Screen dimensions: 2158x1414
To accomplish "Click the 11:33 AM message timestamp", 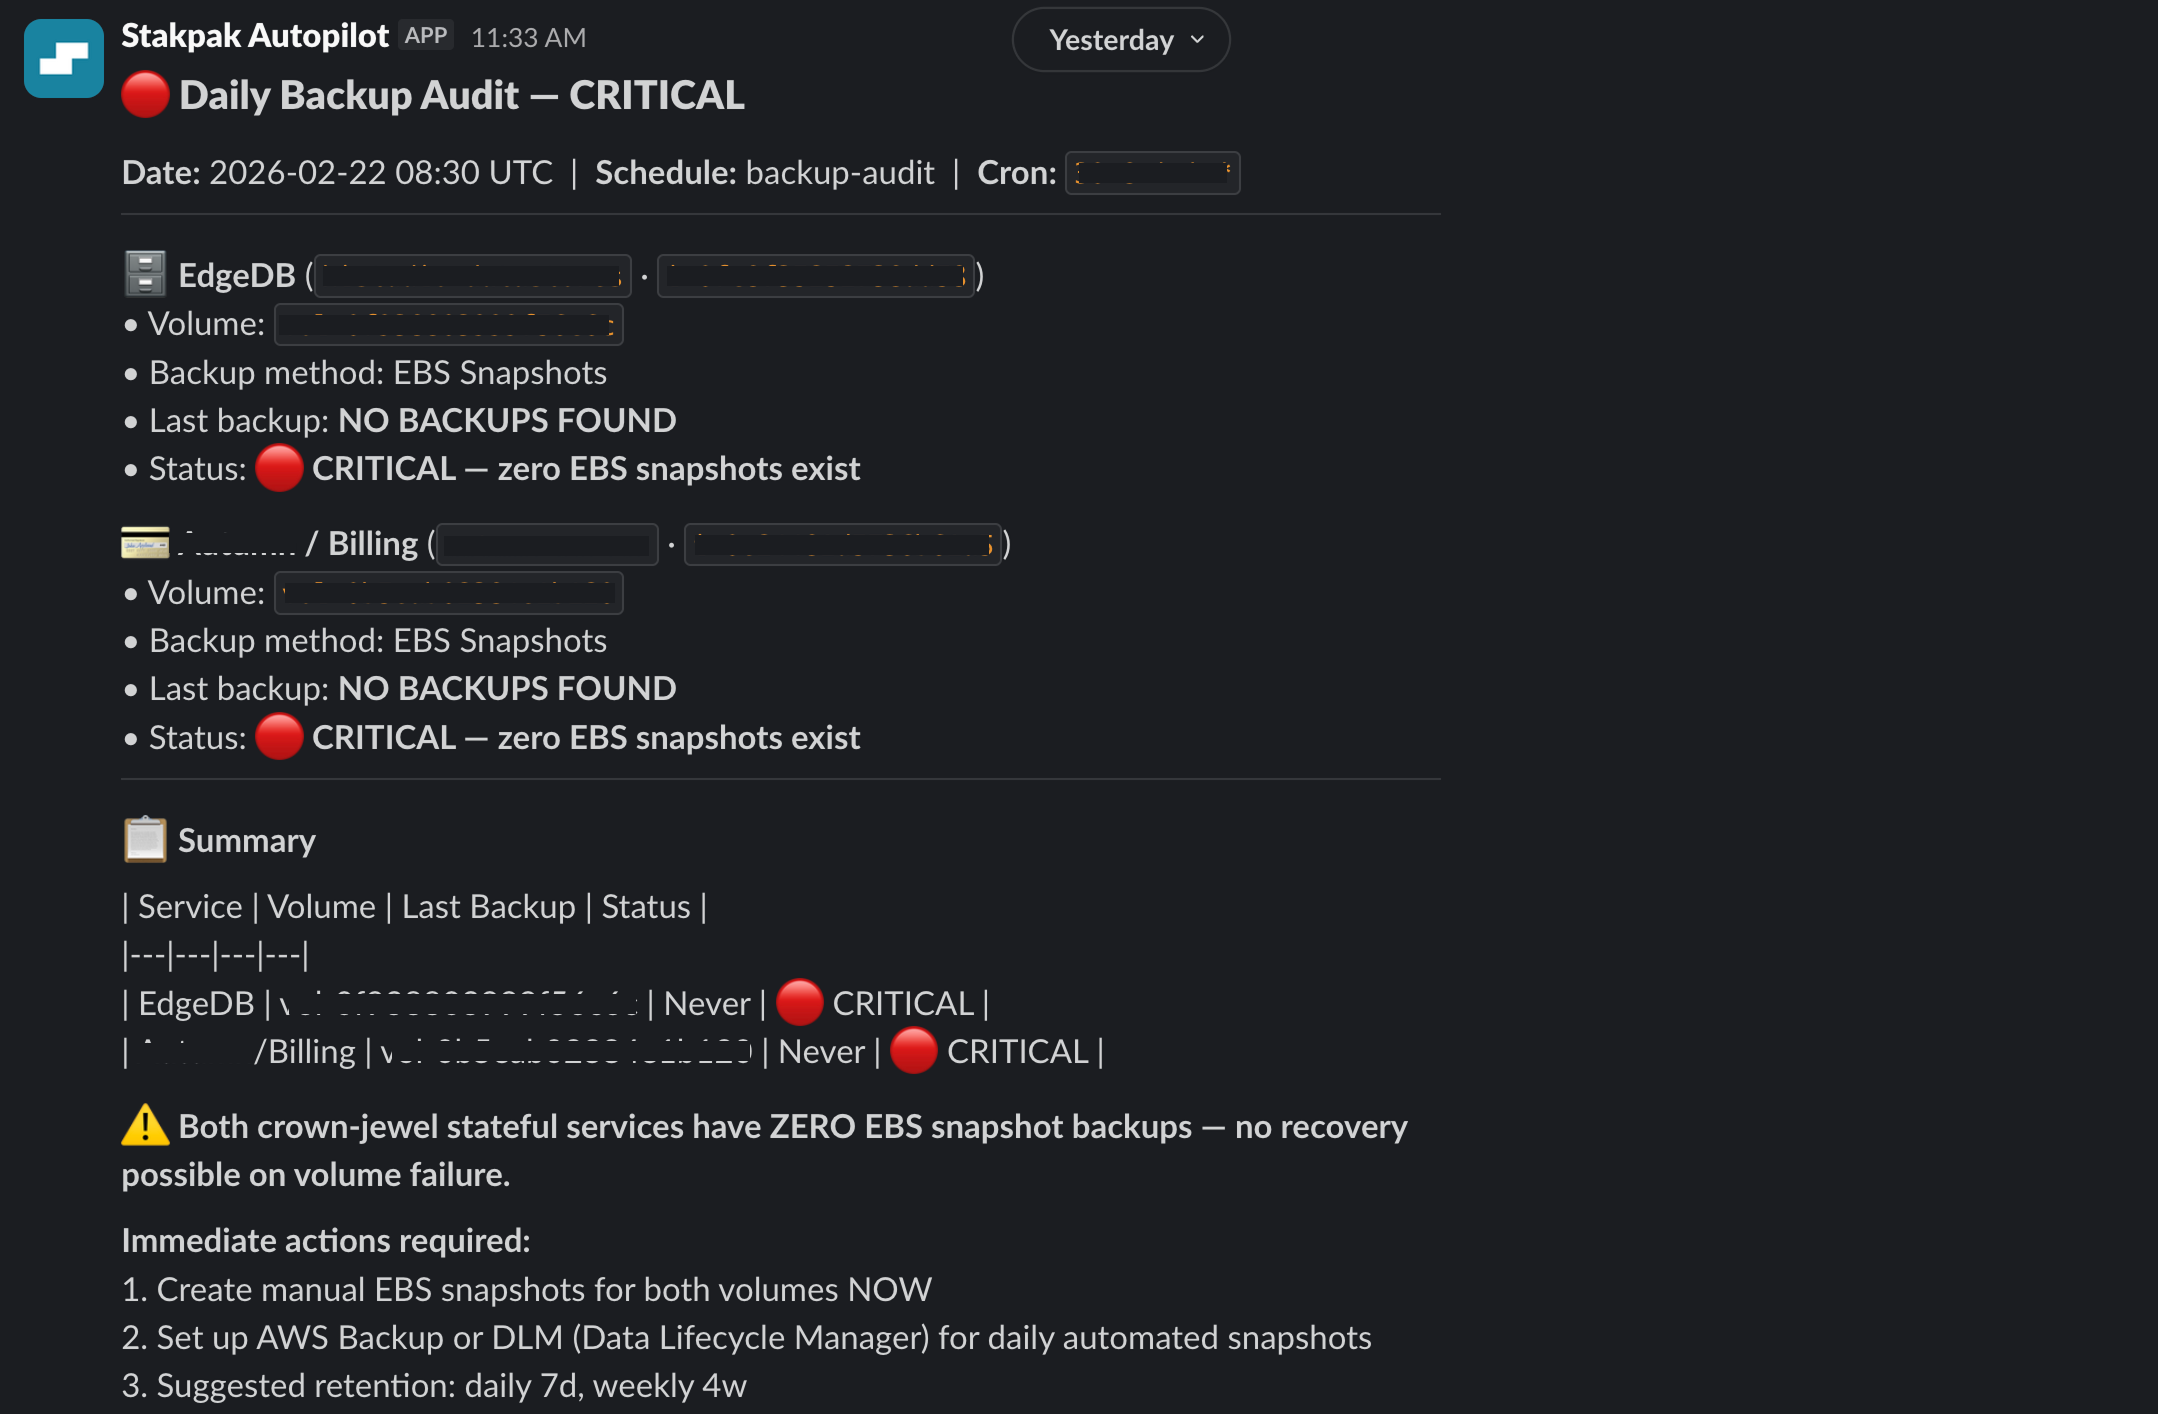I will tap(528, 37).
